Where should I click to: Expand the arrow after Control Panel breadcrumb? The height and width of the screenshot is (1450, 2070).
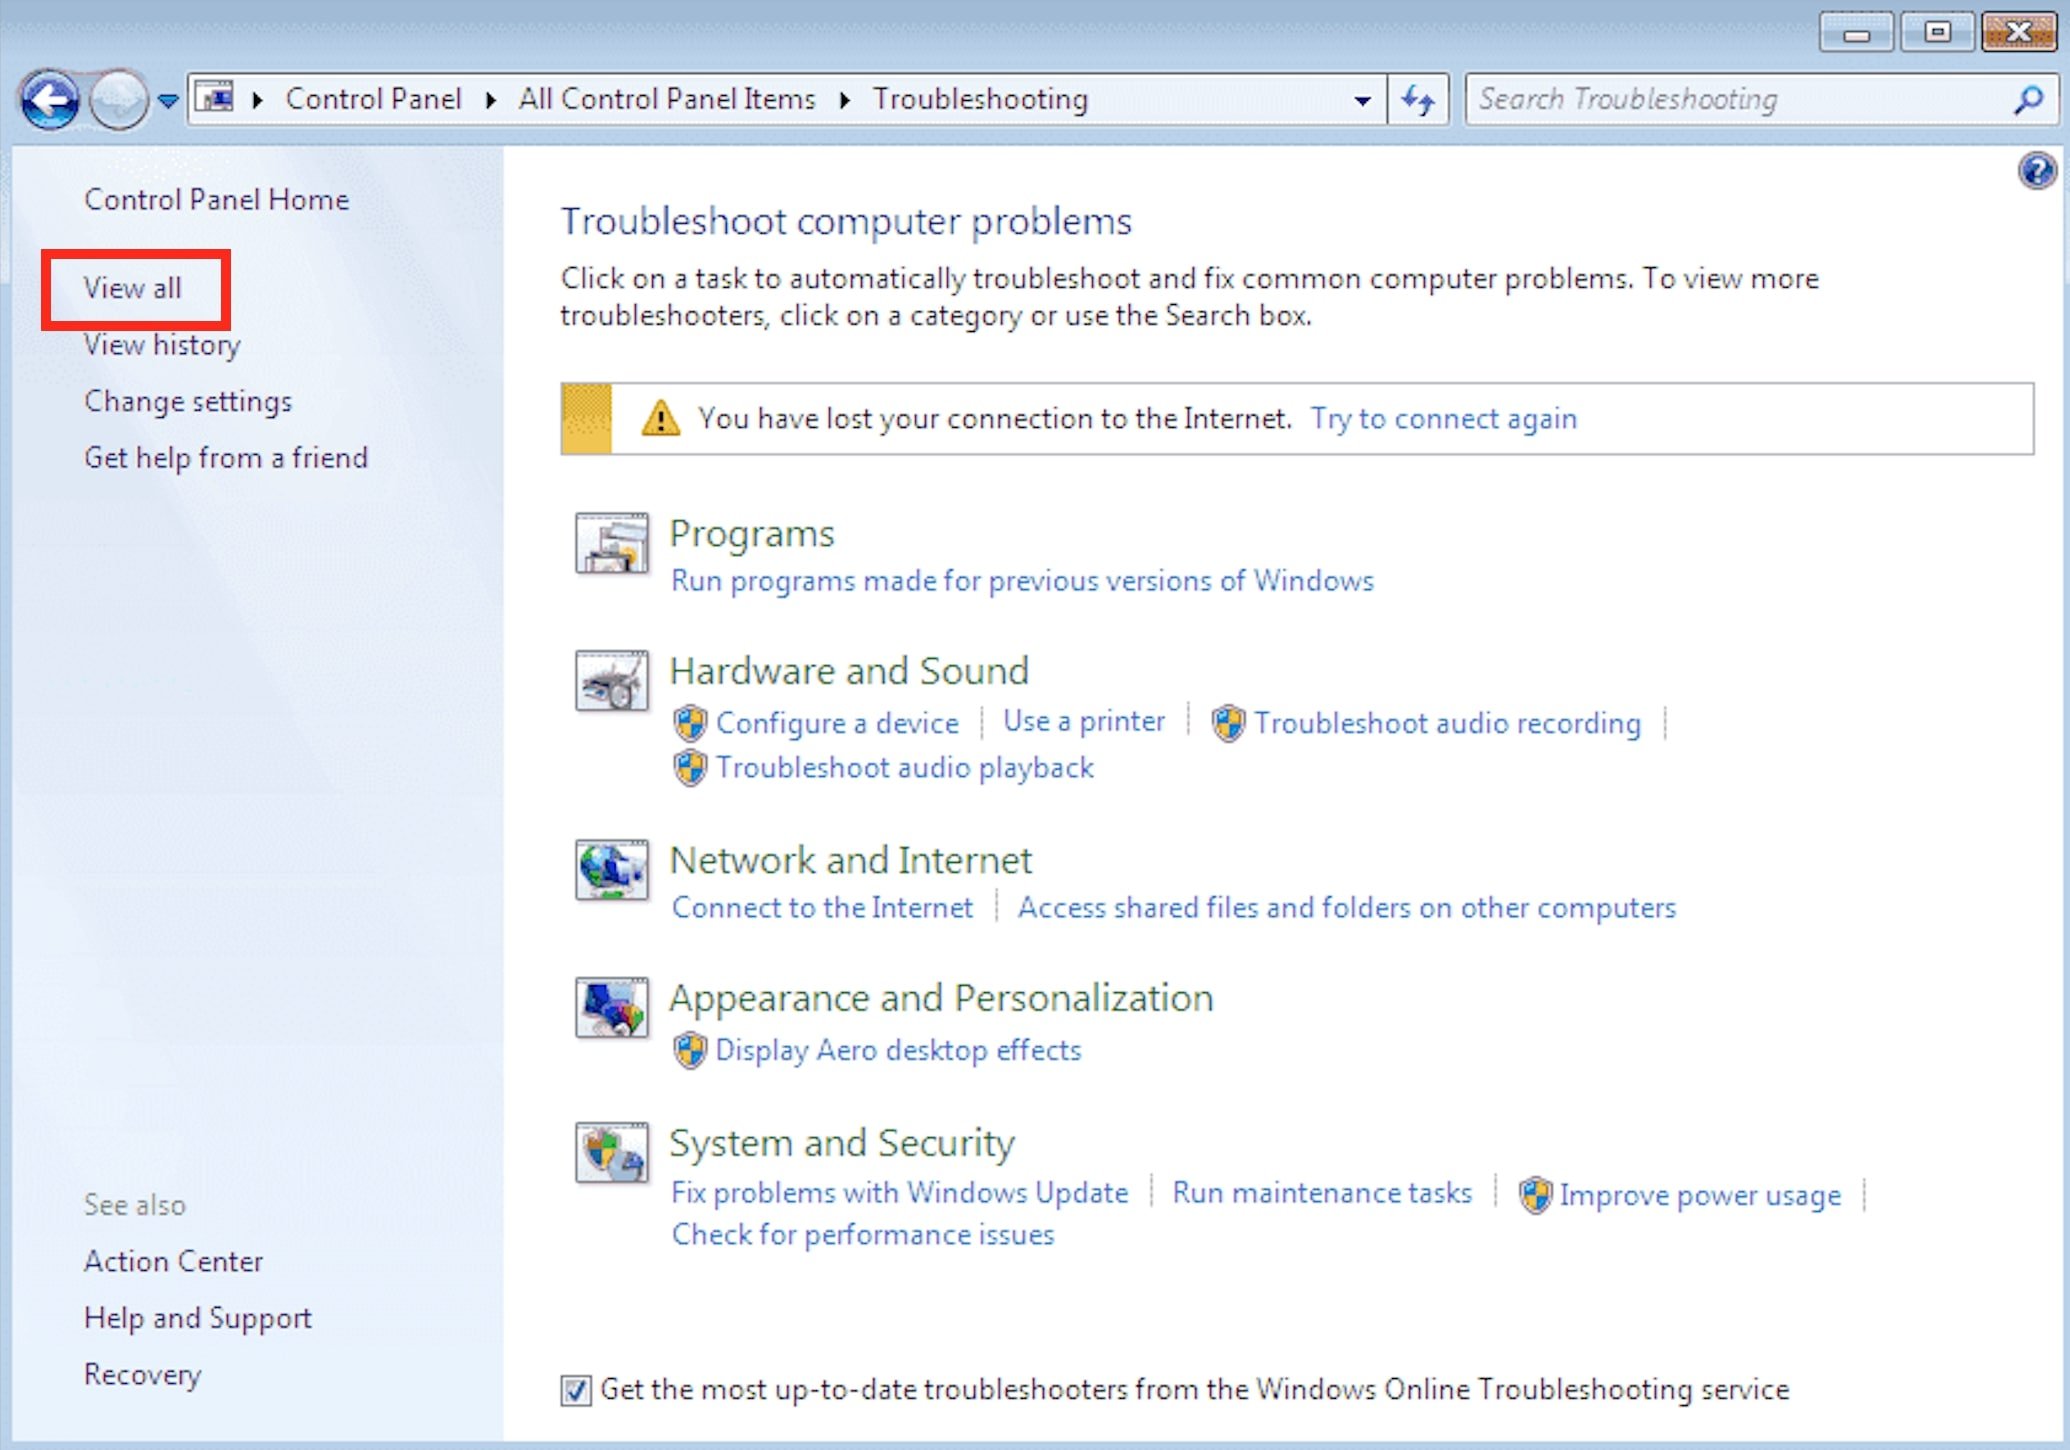click(x=491, y=99)
